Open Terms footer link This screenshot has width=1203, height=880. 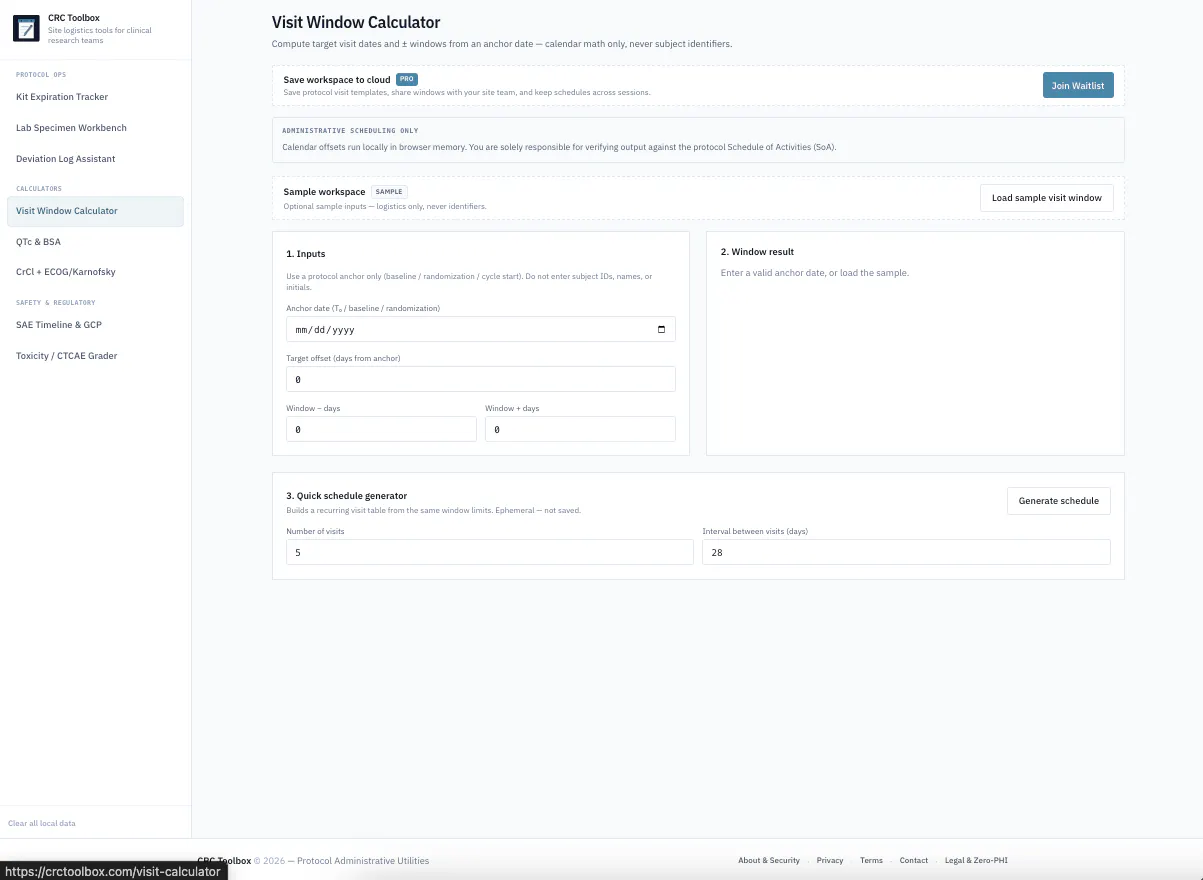click(x=871, y=860)
